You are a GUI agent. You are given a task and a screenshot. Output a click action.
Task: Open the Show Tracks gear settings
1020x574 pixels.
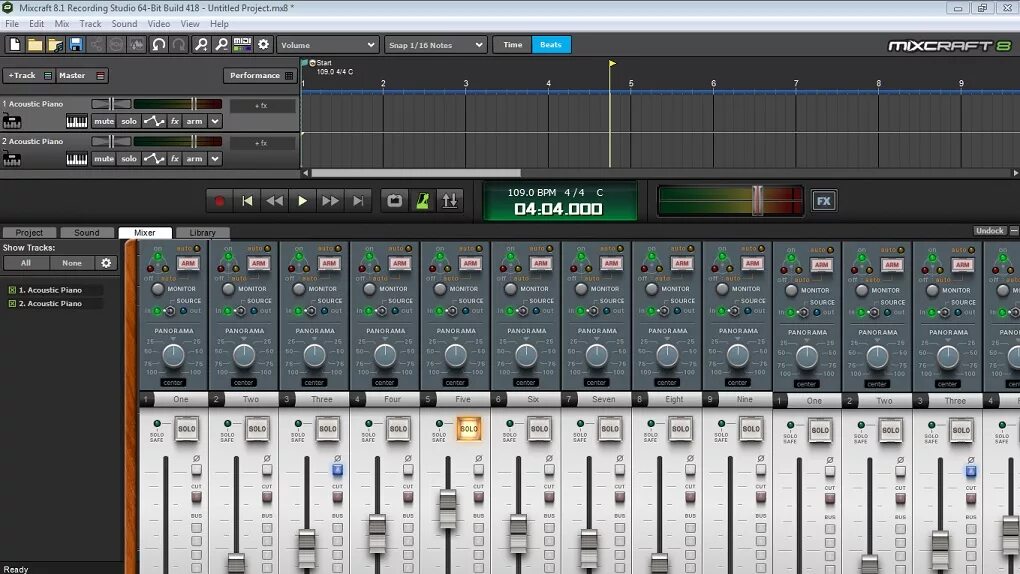pos(106,263)
